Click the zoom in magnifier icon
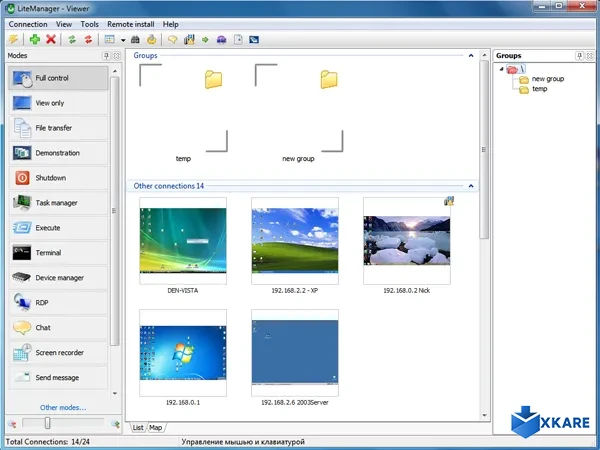Image resolution: width=600 pixels, height=450 pixels. 115,424
